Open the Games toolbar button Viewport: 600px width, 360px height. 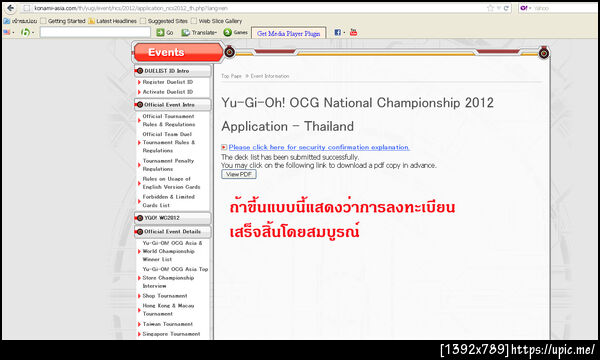point(236,33)
